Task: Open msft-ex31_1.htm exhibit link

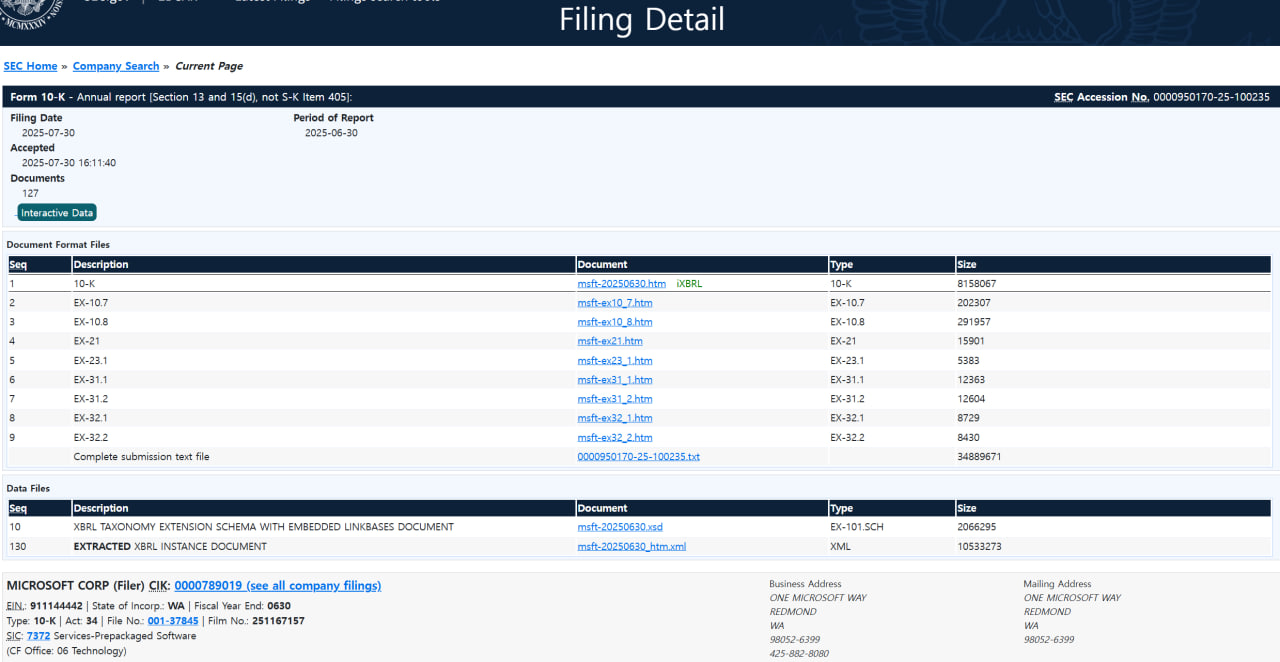Action: point(615,380)
